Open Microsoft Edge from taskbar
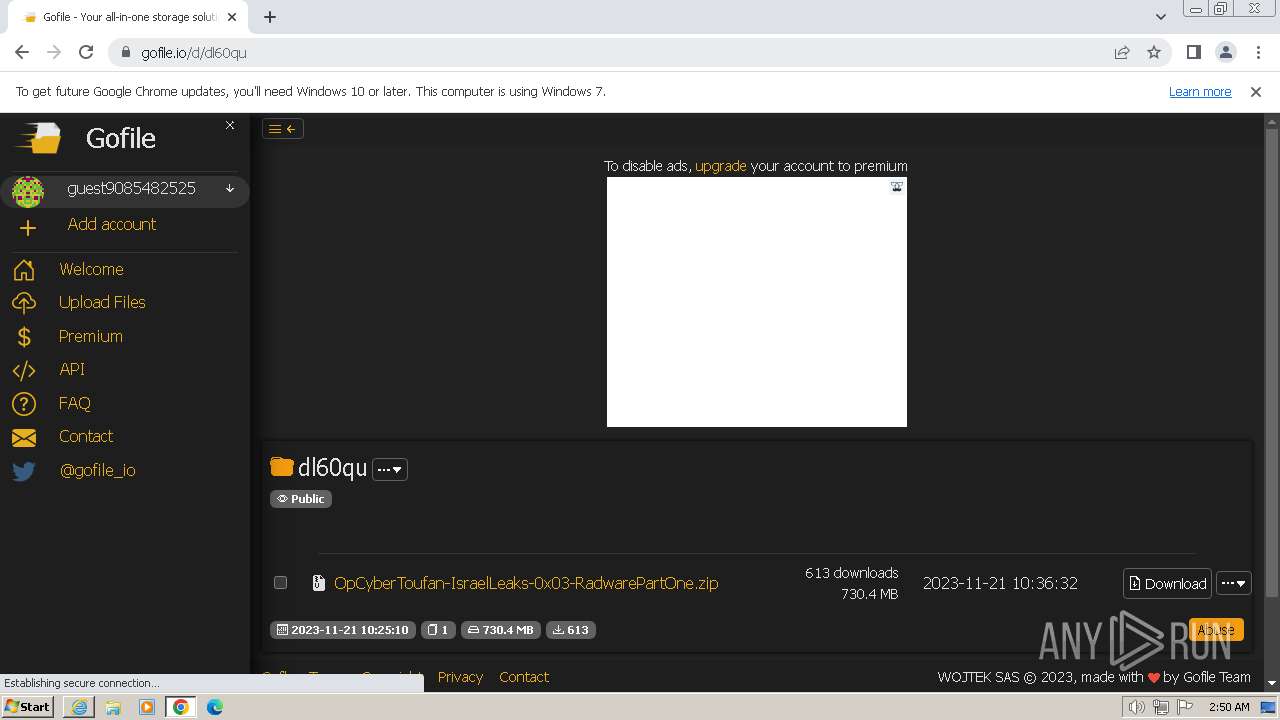Screen dimensions: 1280x720 pyautogui.click(x=215, y=706)
